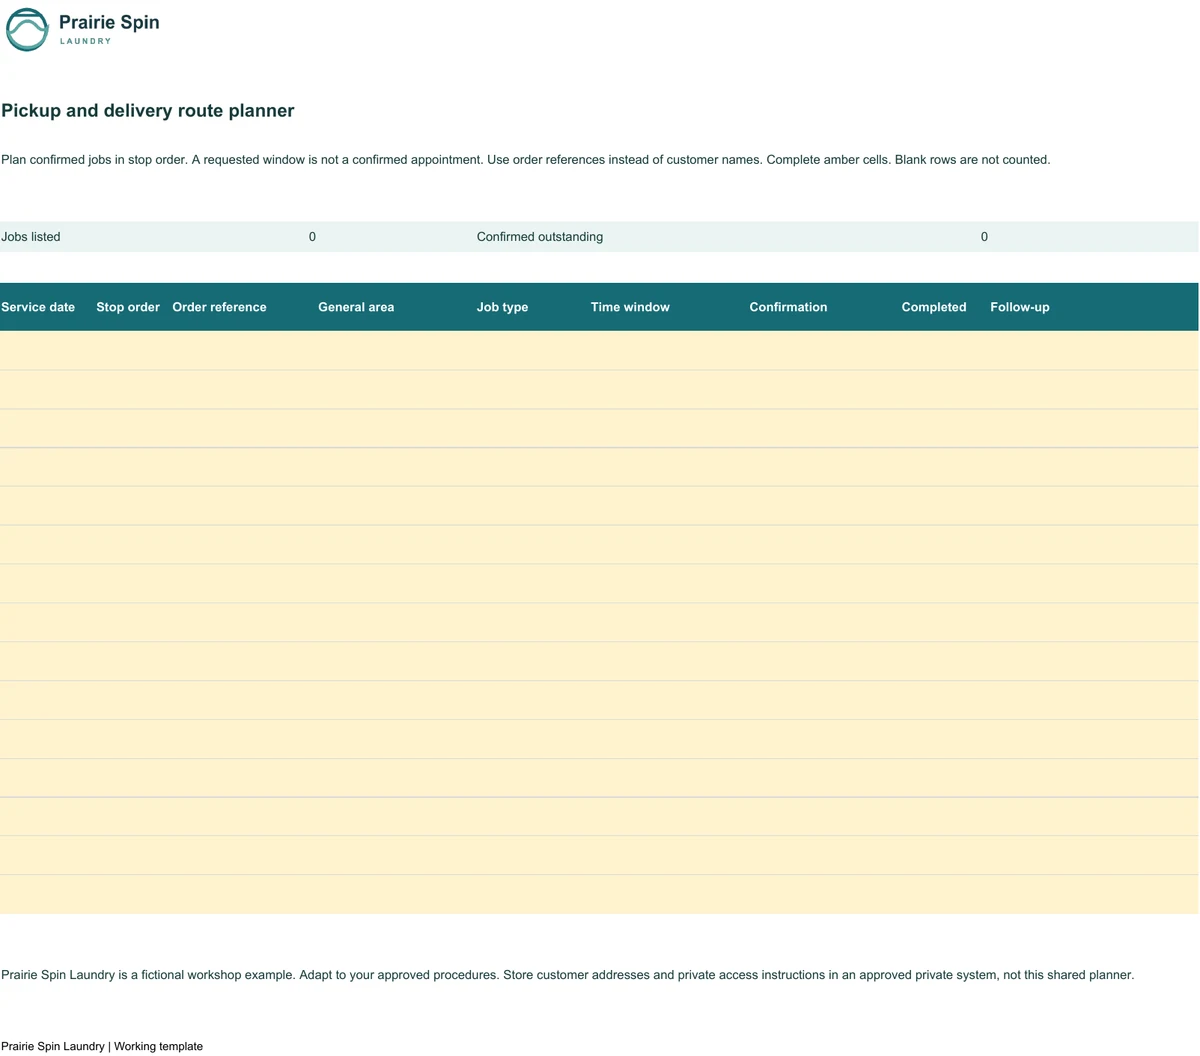Select the "Job type" column header
Screen dimensions: 1200x1056
(x=502, y=307)
